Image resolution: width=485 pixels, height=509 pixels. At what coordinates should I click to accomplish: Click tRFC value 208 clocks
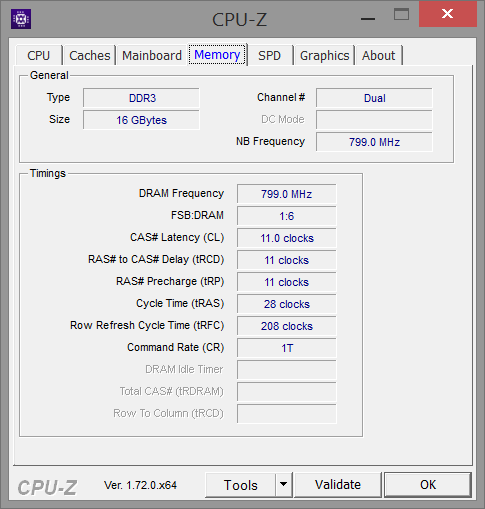point(287,326)
